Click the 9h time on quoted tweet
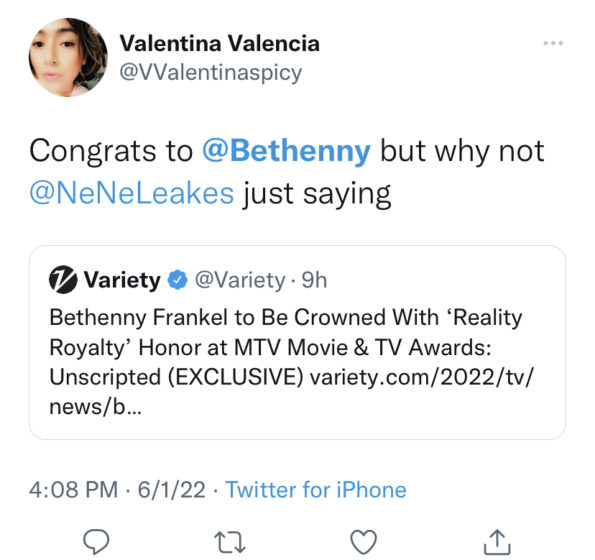This screenshot has width=595, height=560. tap(314, 280)
